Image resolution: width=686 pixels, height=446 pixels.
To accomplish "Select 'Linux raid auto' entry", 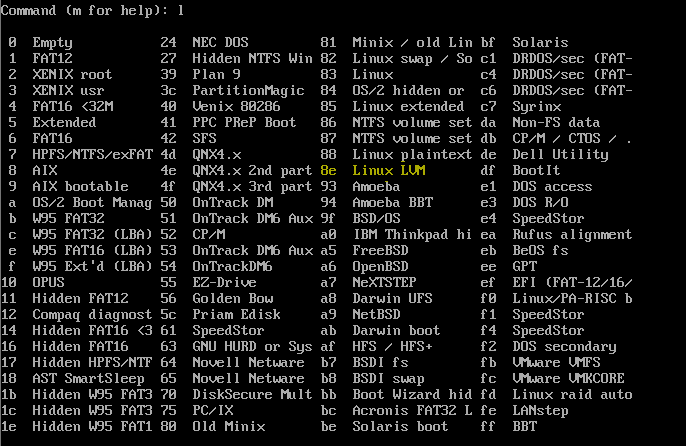I will click(x=572, y=394).
